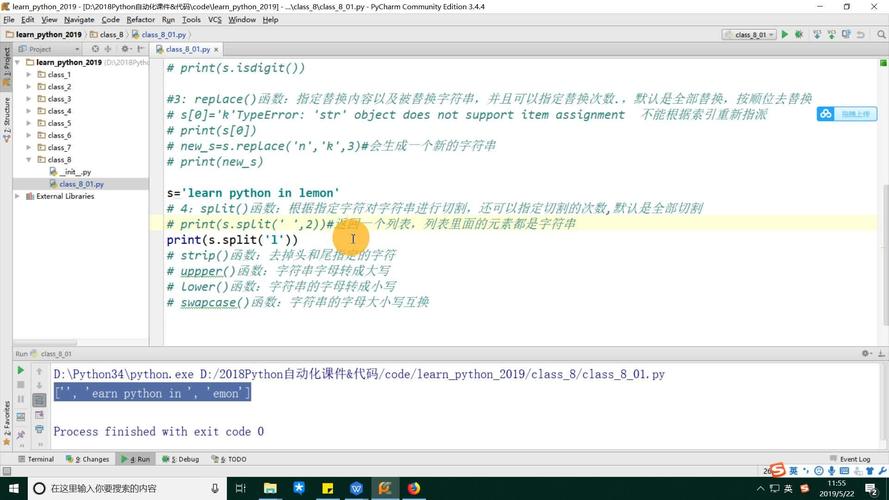Image resolution: width=889 pixels, height=500 pixels.
Task: Revert changes with the undo arrow icon
Action: [861, 35]
